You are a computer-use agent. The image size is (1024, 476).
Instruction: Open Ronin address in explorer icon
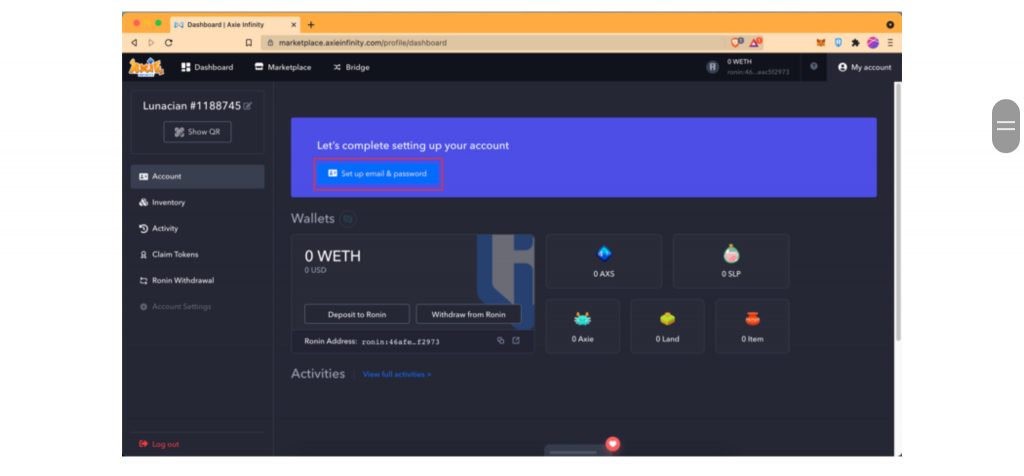click(x=516, y=340)
